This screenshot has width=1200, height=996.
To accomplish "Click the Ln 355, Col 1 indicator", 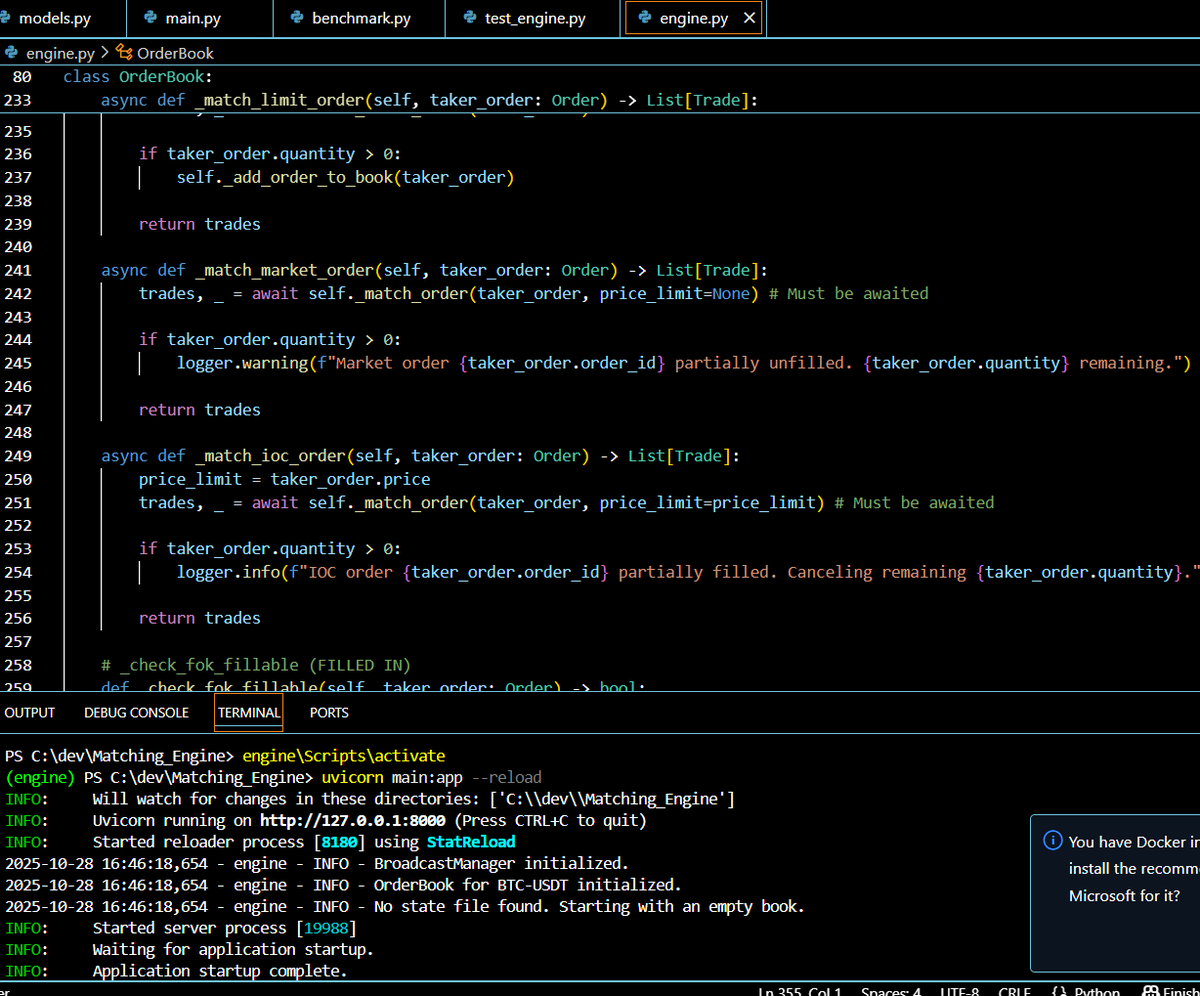I will pyautogui.click(x=801, y=991).
